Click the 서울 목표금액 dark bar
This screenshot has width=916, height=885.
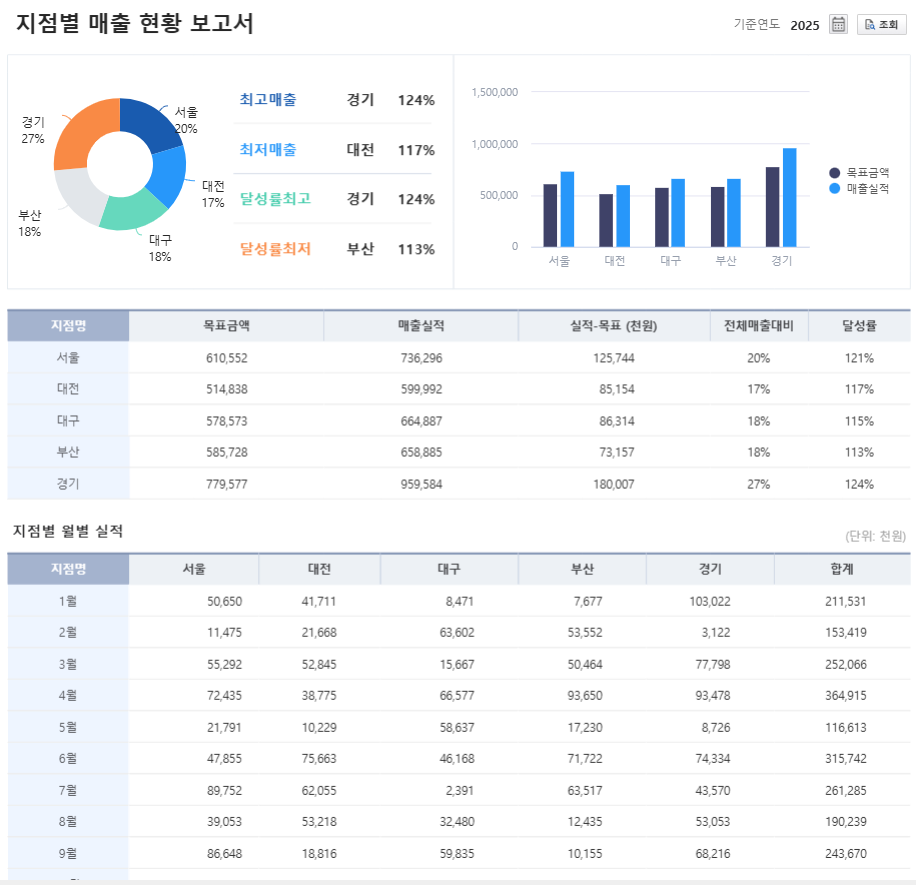pyautogui.click(x=550, y=215)
